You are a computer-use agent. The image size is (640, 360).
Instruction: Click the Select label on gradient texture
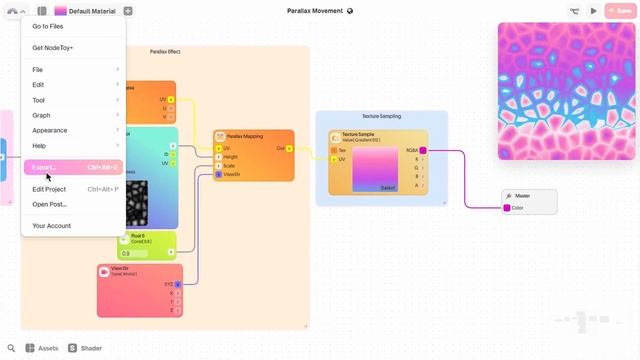click(388, 188)
